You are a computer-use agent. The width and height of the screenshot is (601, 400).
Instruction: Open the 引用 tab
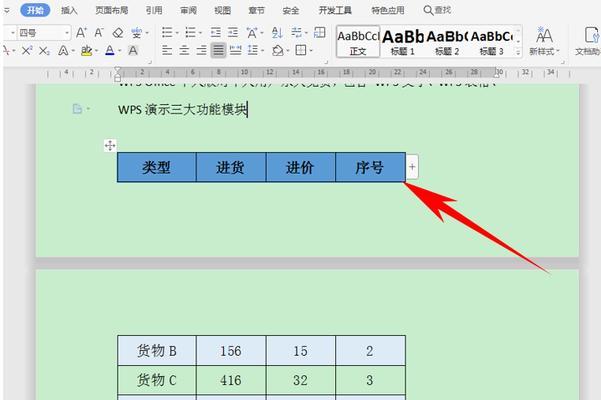[154, 10]
